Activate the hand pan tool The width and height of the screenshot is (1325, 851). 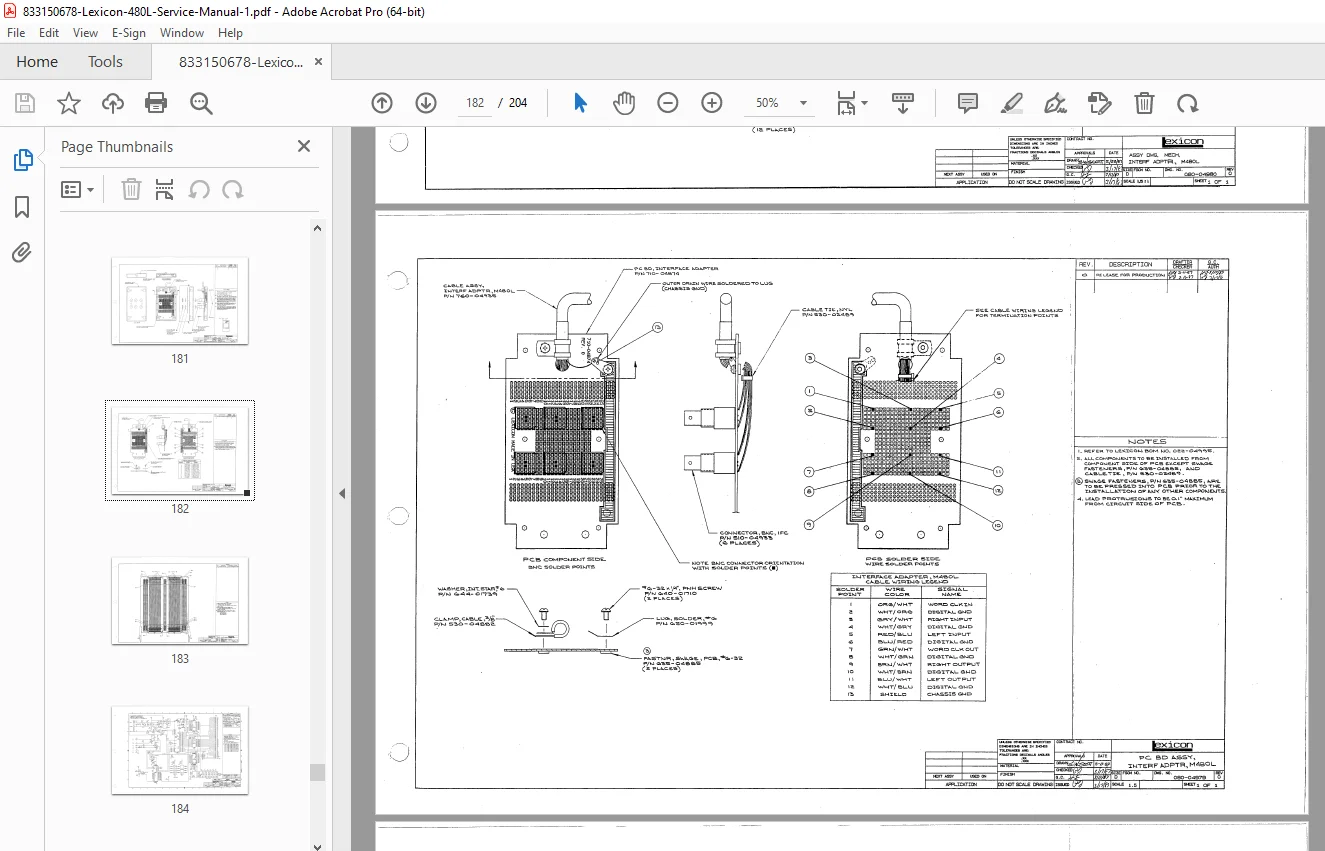click(624, 103)
